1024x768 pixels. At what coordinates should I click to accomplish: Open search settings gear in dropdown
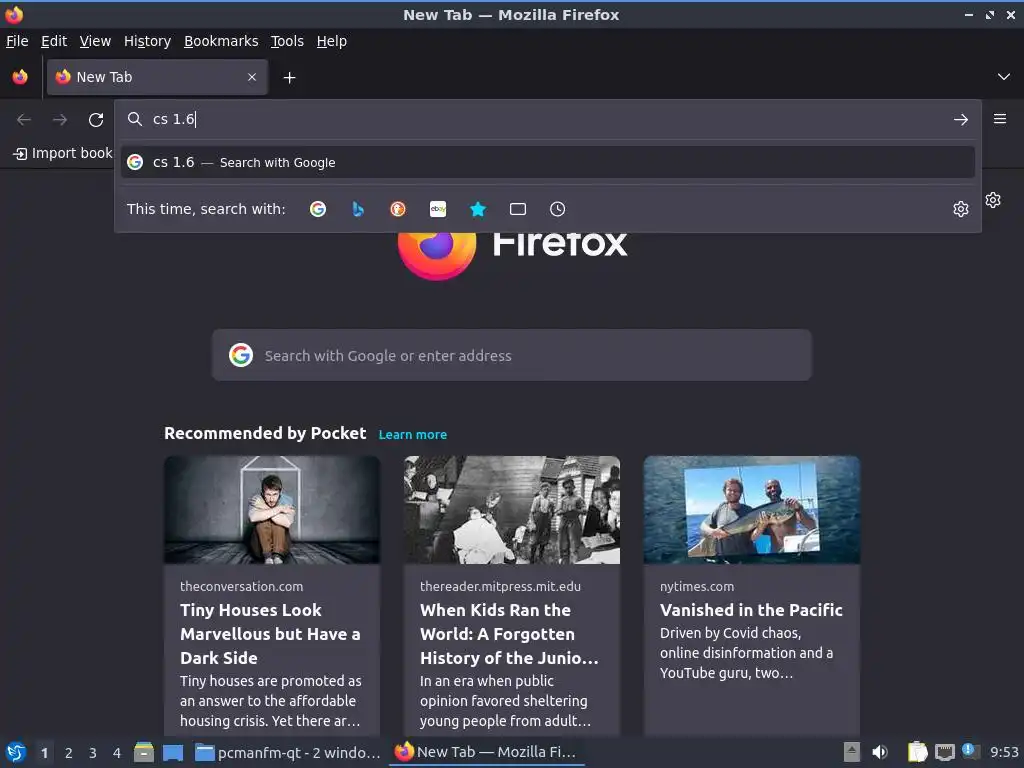pyautogui.click(x=961, y=209)
